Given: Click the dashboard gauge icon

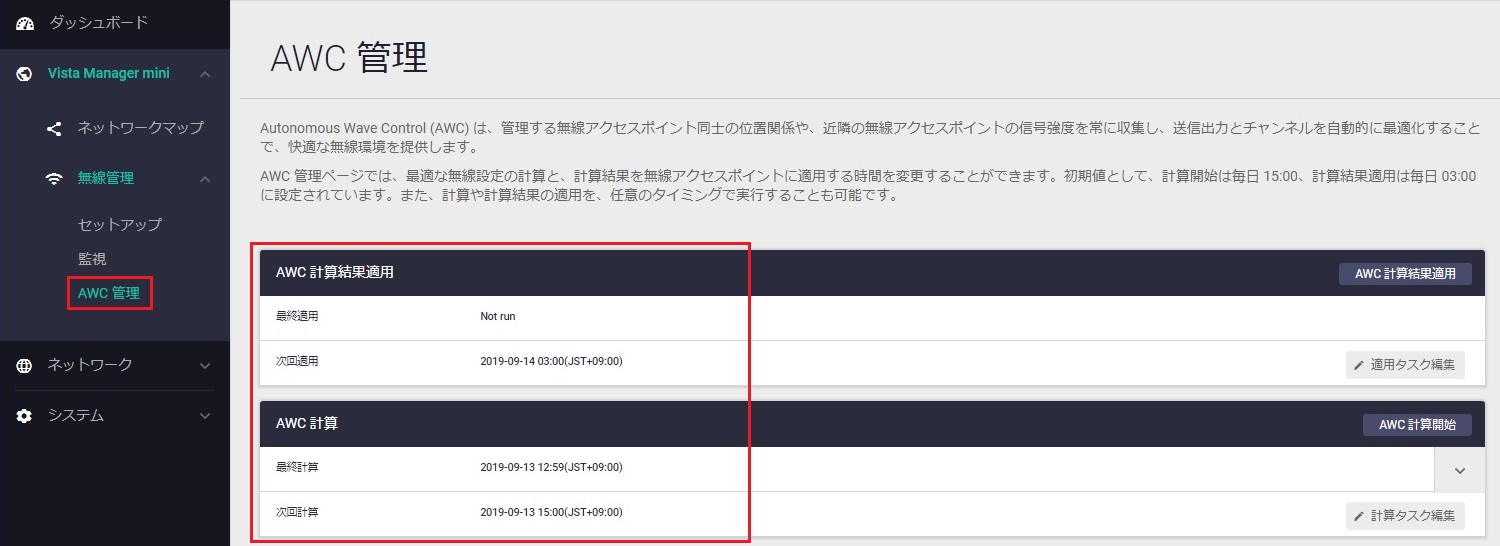Looking at the screenshot, I should (25, 23).
